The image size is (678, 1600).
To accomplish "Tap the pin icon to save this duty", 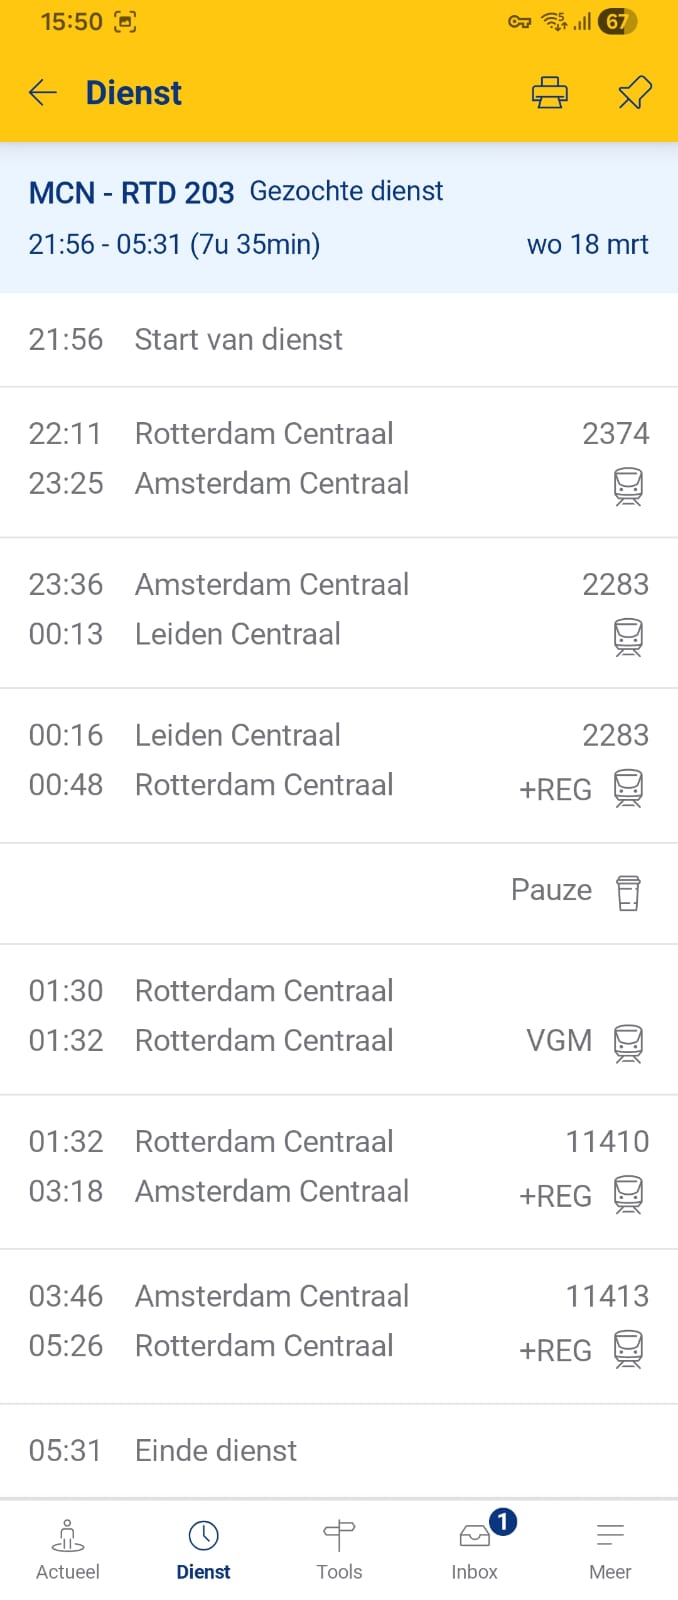I will click(x=633, y=92).
